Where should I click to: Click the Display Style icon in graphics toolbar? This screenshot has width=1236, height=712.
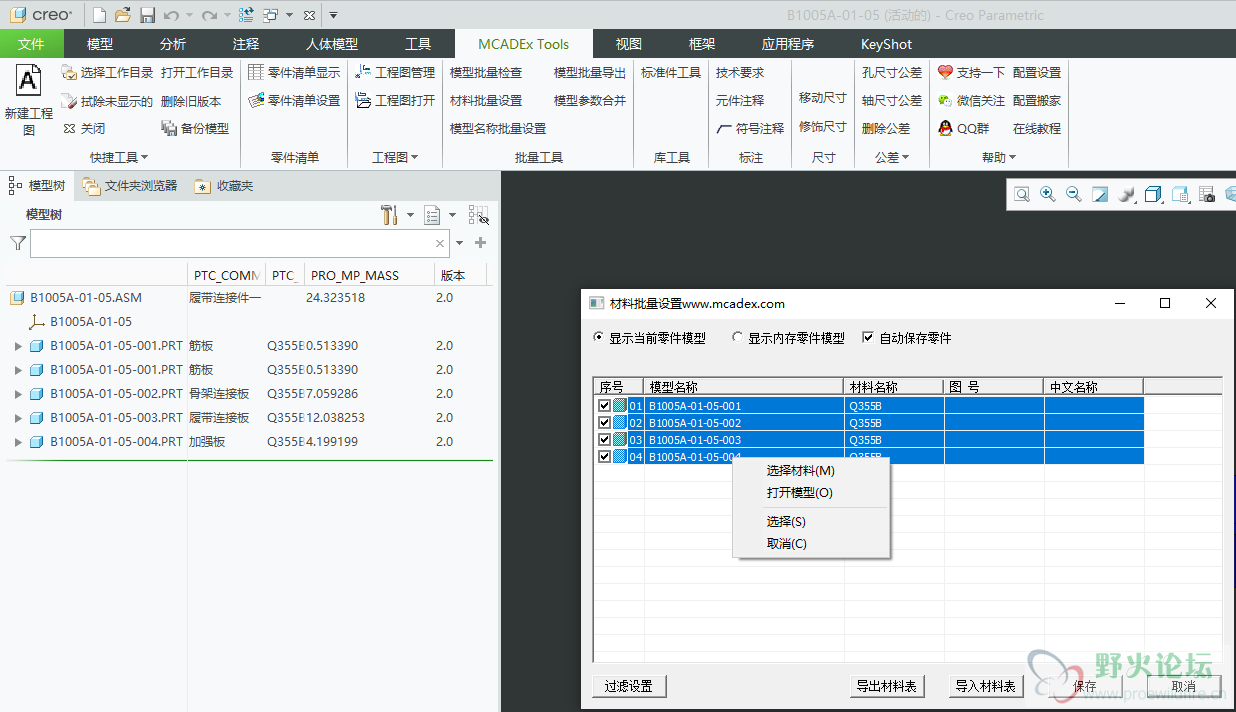[x=1152, y=195]
